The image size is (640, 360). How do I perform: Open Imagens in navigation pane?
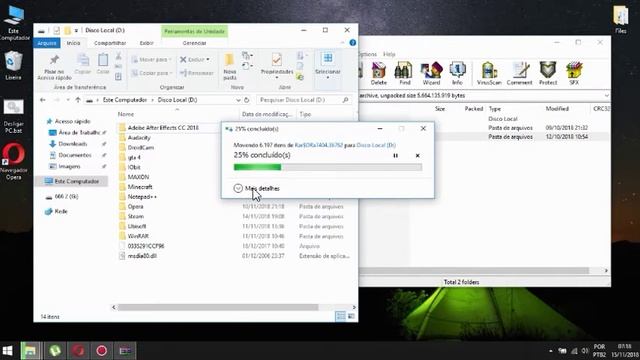(69, 167)
